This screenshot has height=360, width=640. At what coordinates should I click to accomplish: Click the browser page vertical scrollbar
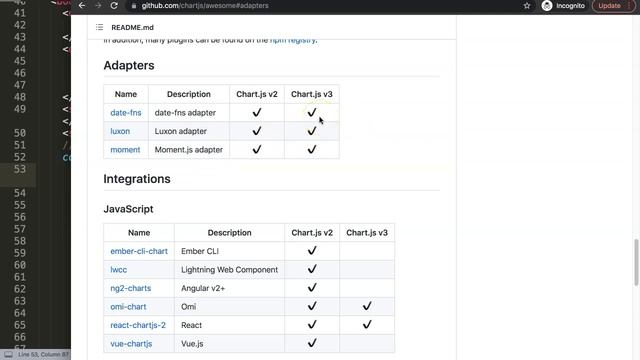click(x=636, y=262)
